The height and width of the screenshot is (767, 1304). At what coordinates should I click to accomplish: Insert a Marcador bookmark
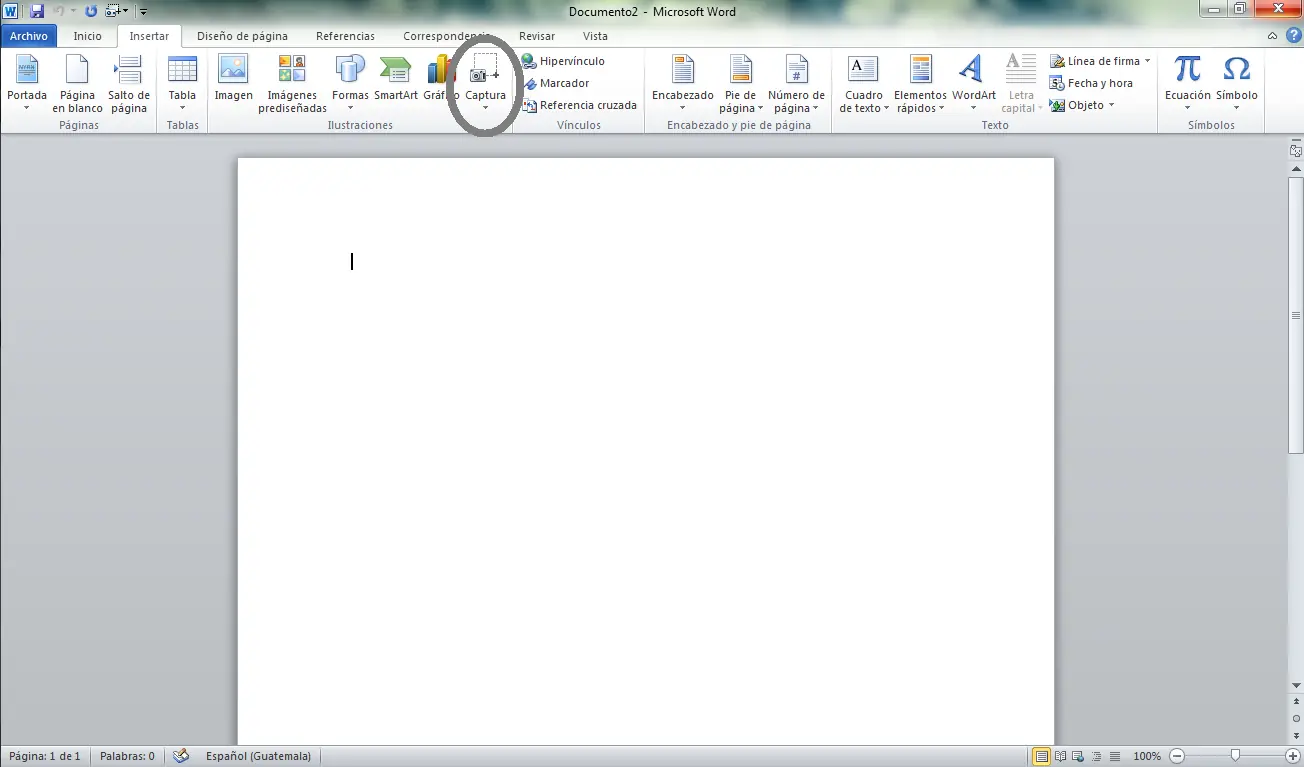[x=555, y=83]
